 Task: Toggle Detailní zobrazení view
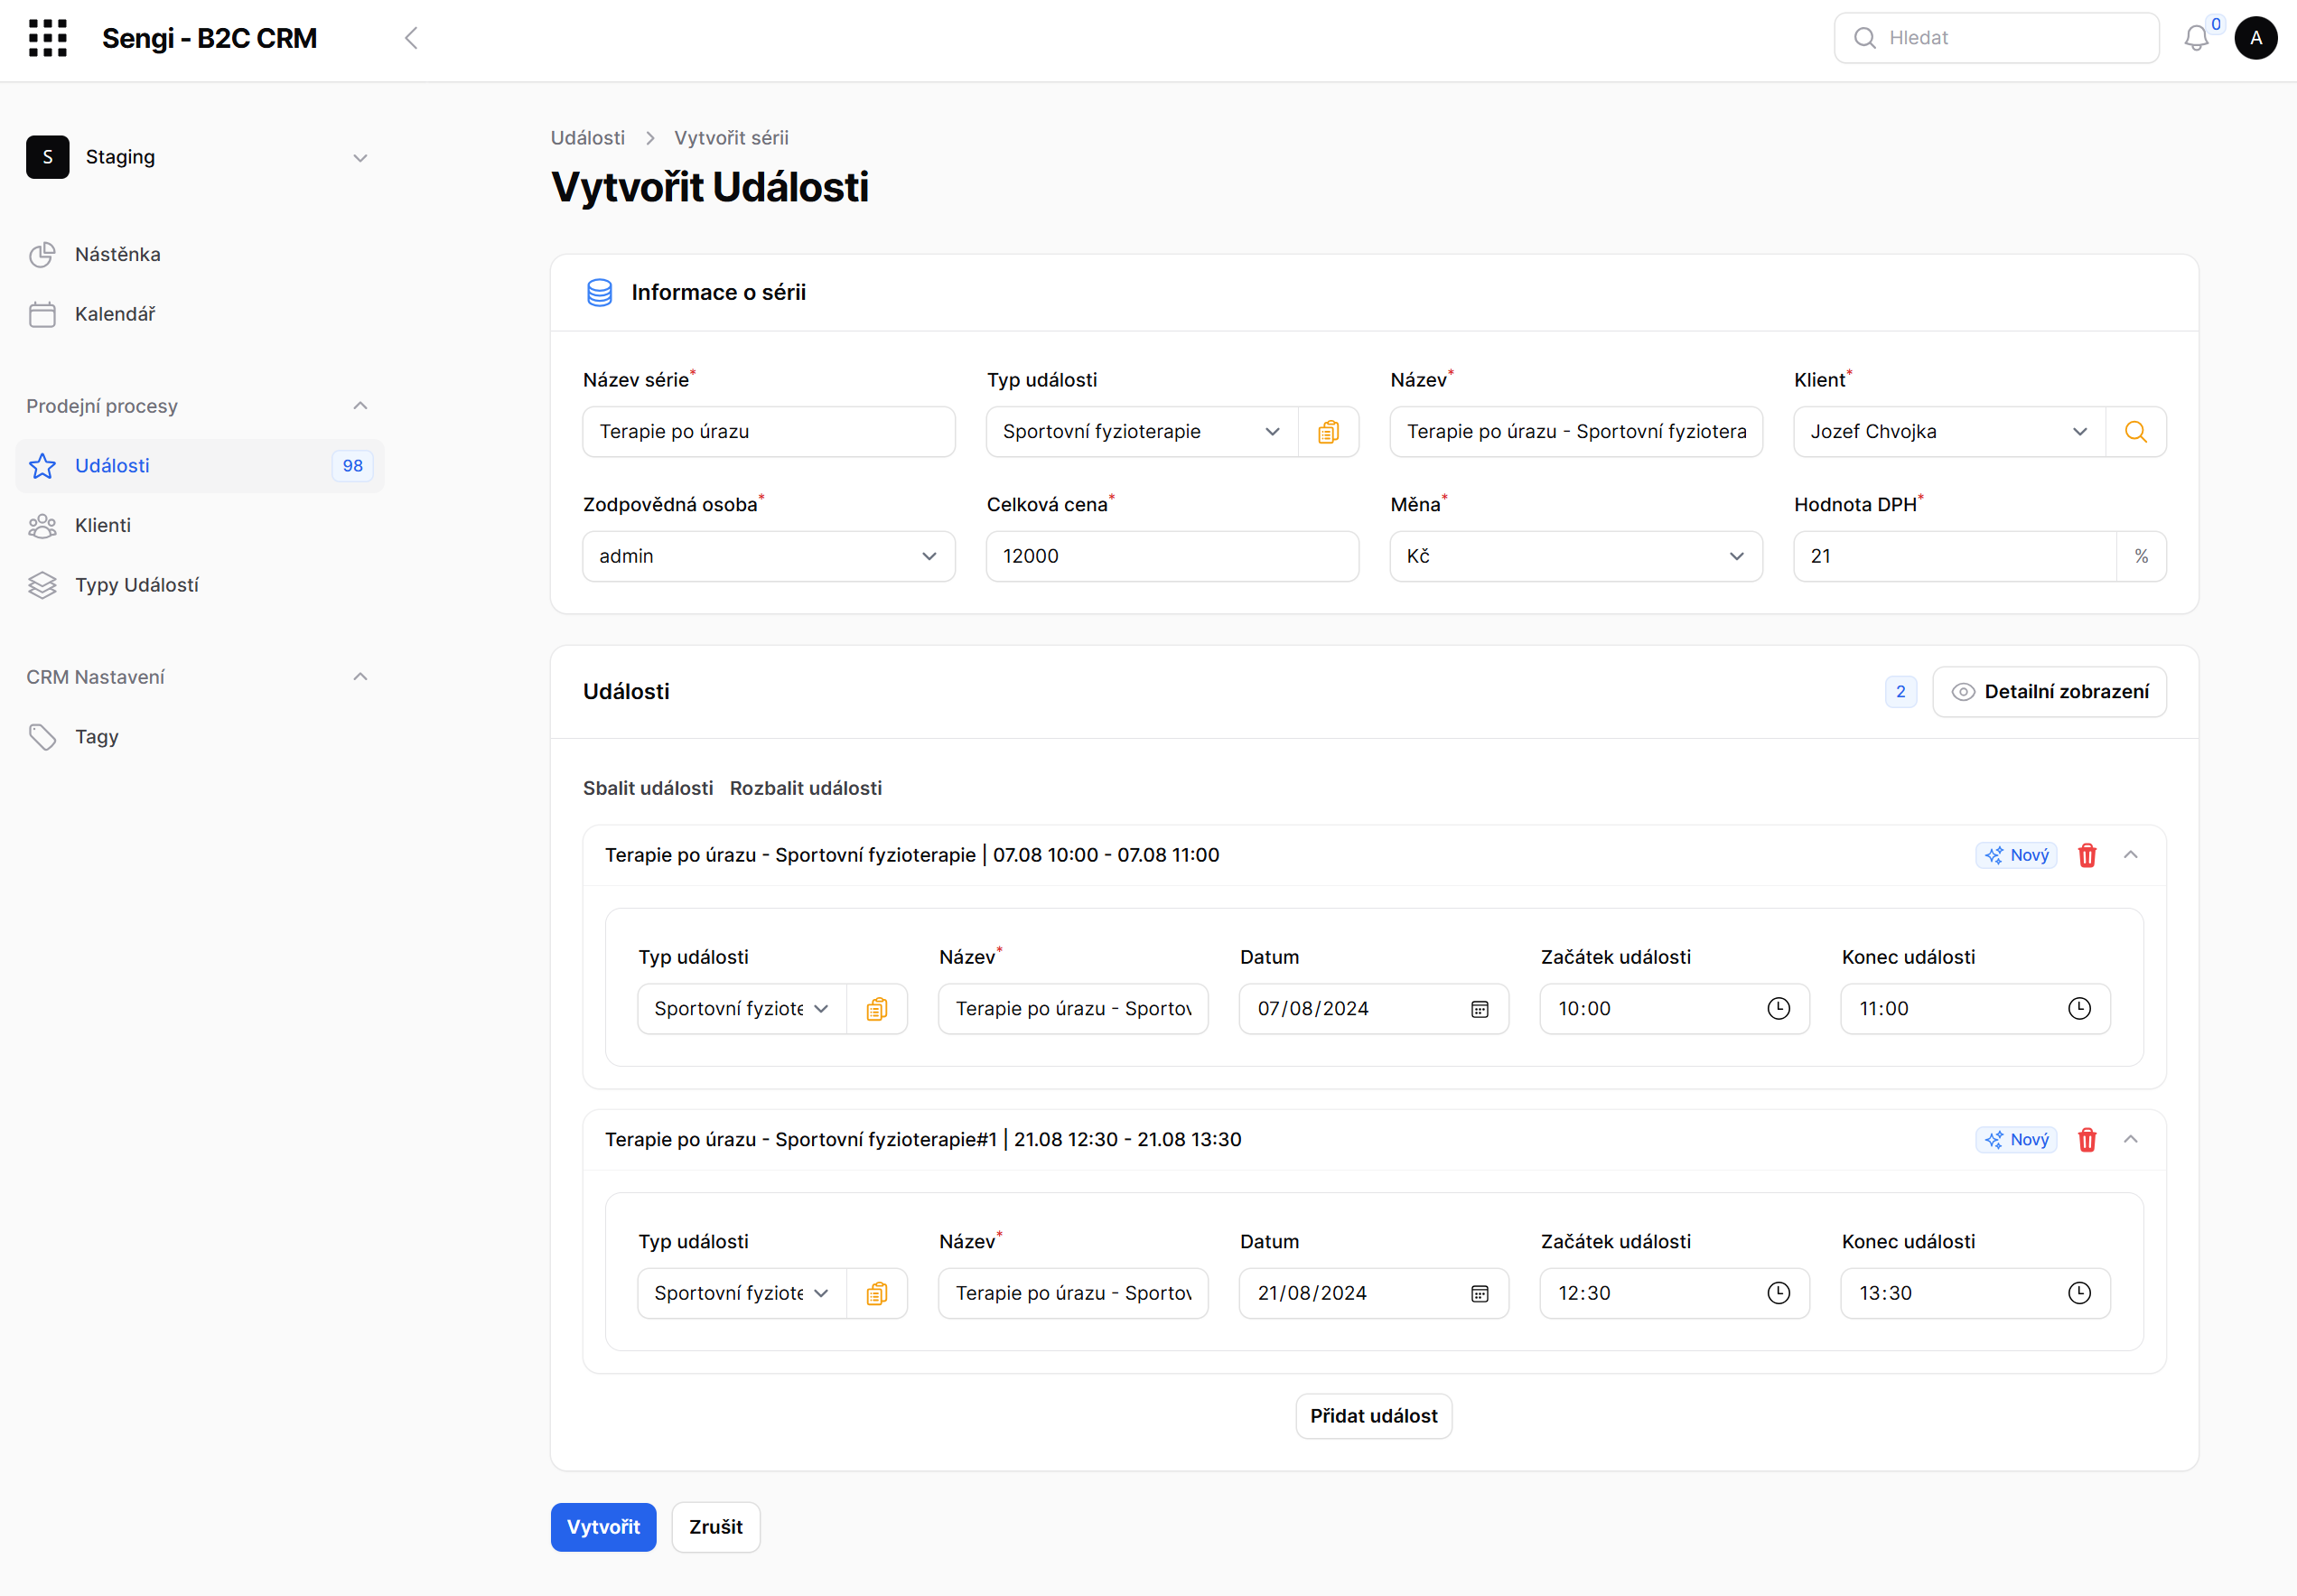coord(2049,692)
